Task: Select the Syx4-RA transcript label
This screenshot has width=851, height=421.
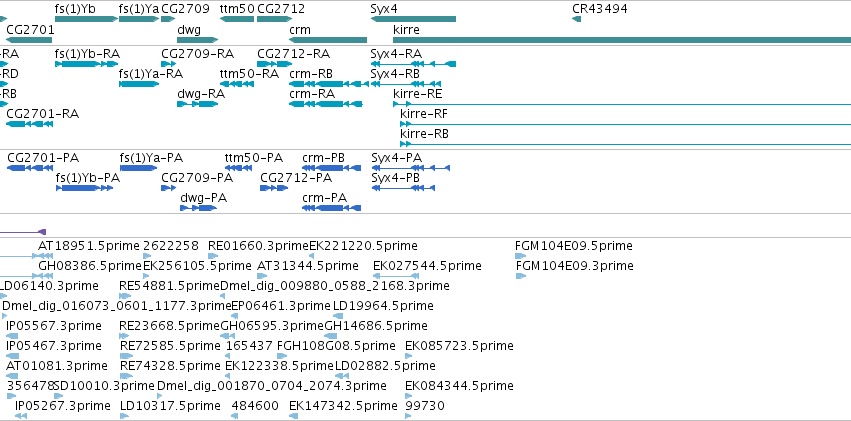Action: pyautogui.click(x=396, y=54)
